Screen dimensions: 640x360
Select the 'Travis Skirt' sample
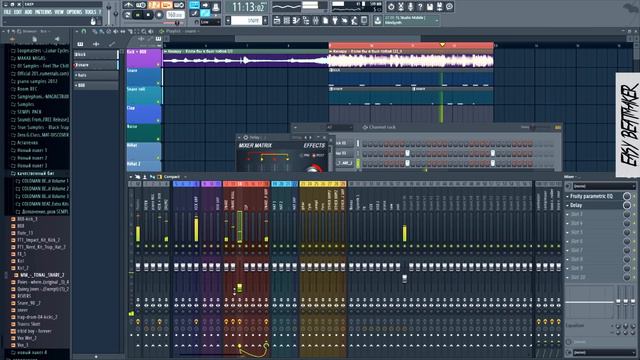(28, 324)
